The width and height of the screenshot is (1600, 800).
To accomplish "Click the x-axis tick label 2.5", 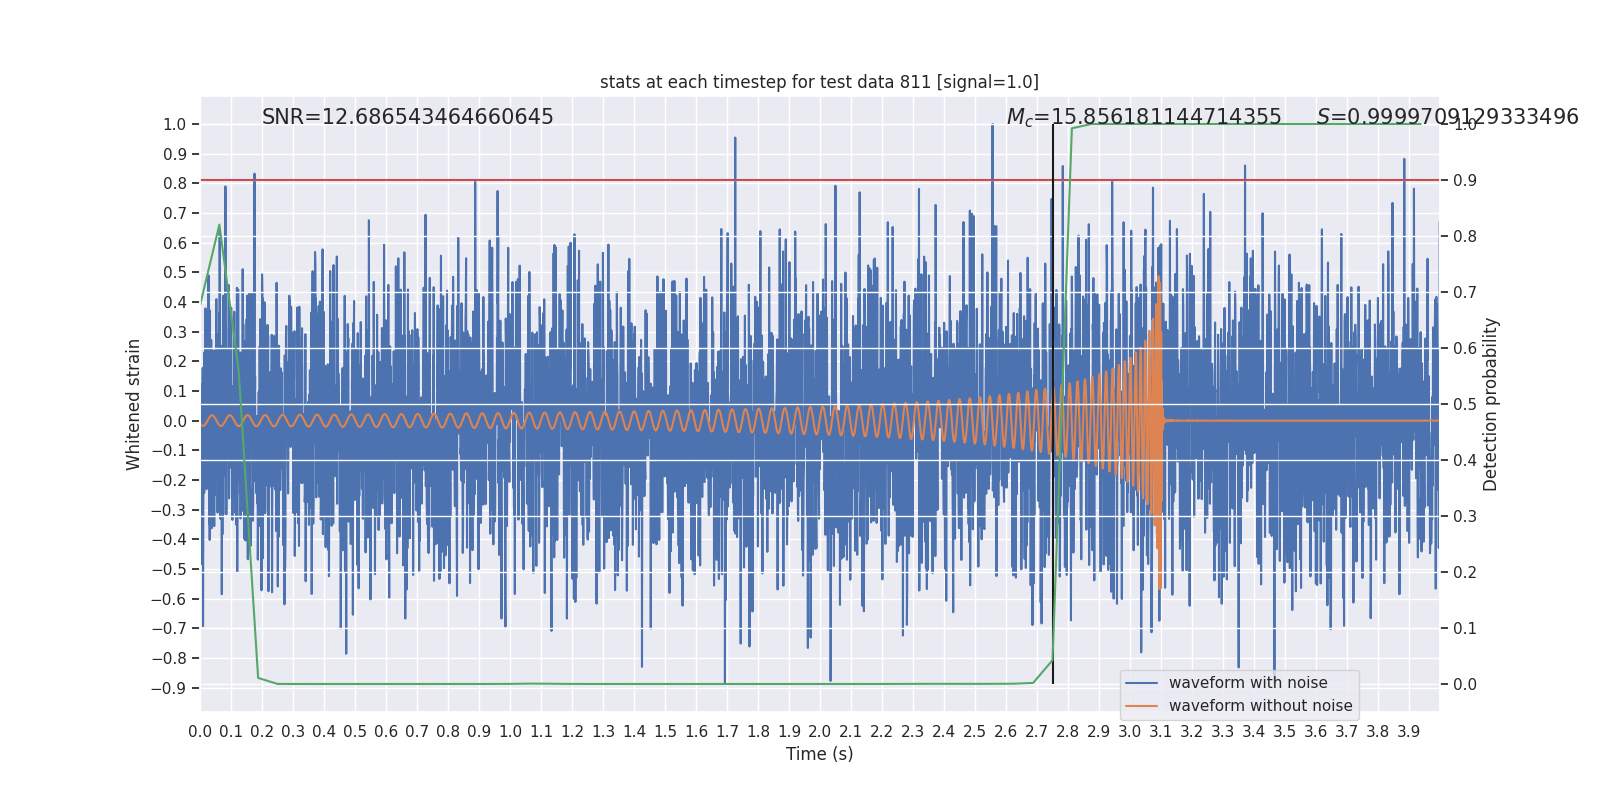I will [975, 732].
